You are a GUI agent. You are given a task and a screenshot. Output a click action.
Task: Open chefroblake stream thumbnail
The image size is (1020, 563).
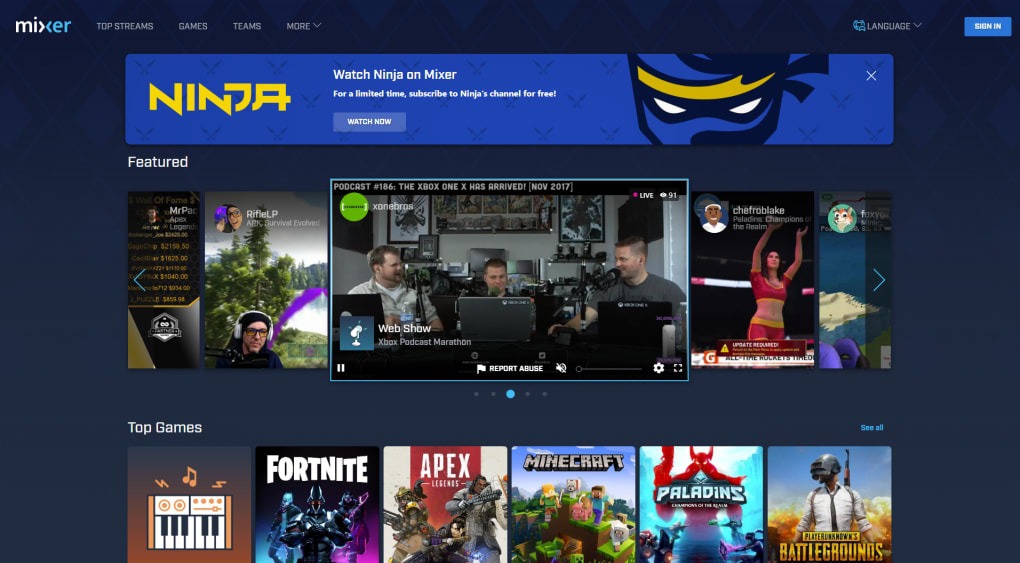[752, 280]
